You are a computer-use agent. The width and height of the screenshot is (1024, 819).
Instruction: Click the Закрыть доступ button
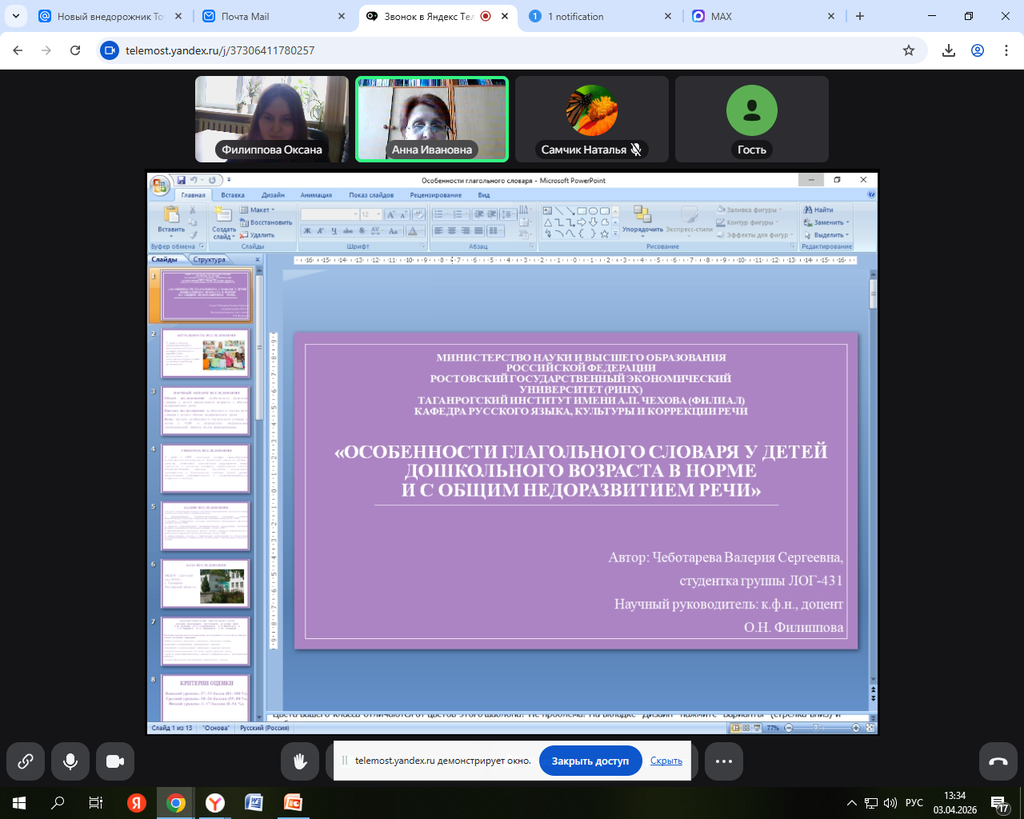tap(590, 761)
